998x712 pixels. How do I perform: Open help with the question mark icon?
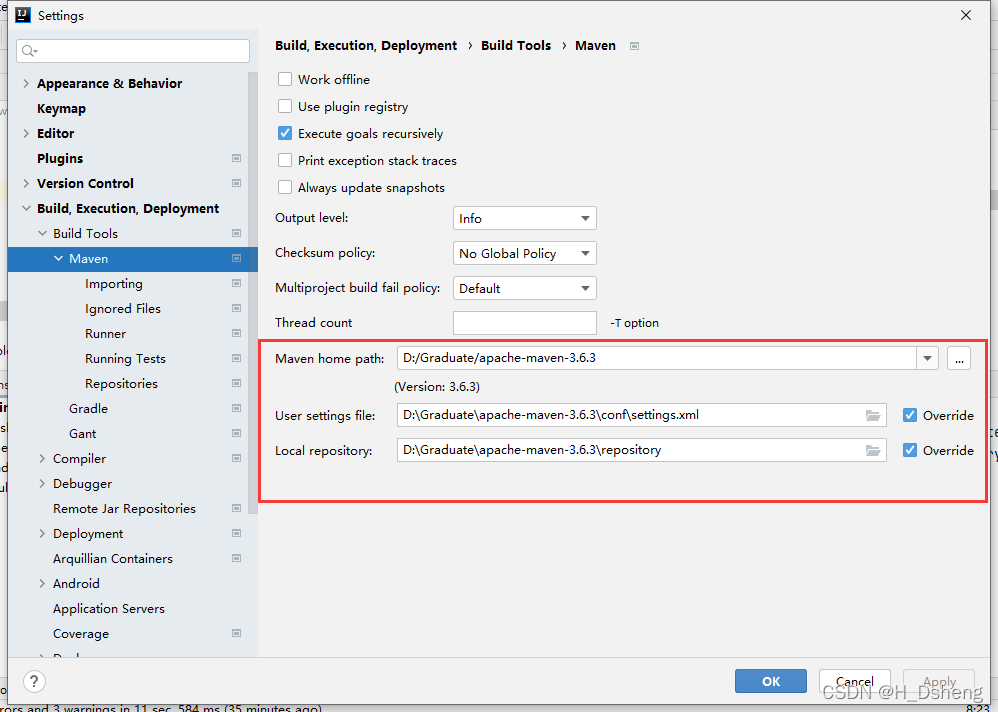click(x=34, y=681)
